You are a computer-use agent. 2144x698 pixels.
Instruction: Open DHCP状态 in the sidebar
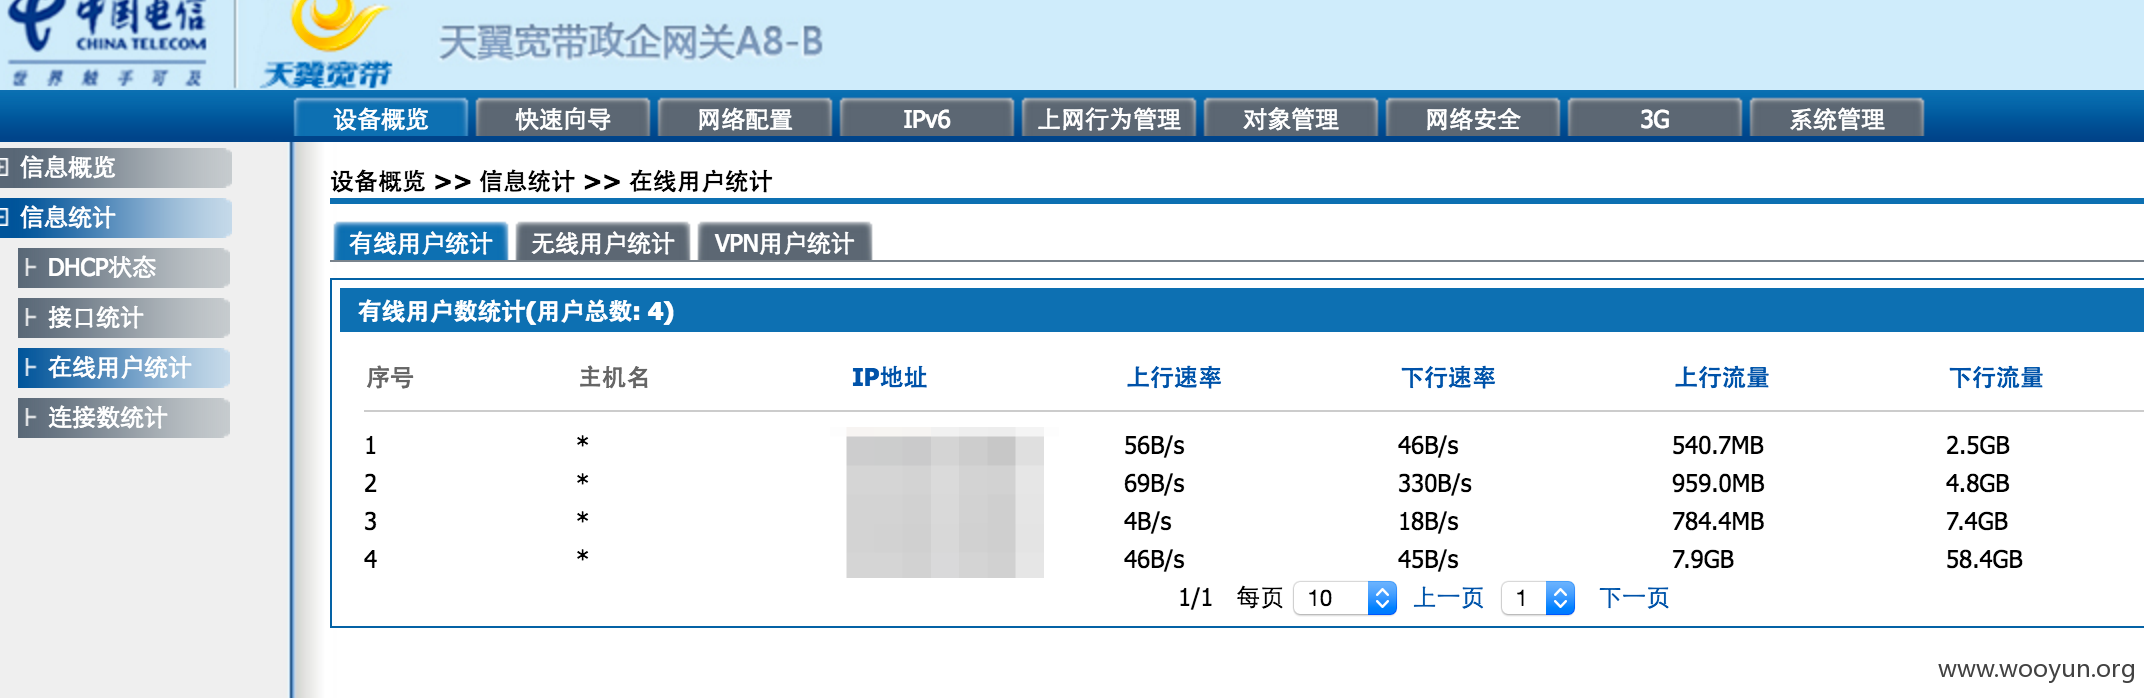click(x=124, y=267)
